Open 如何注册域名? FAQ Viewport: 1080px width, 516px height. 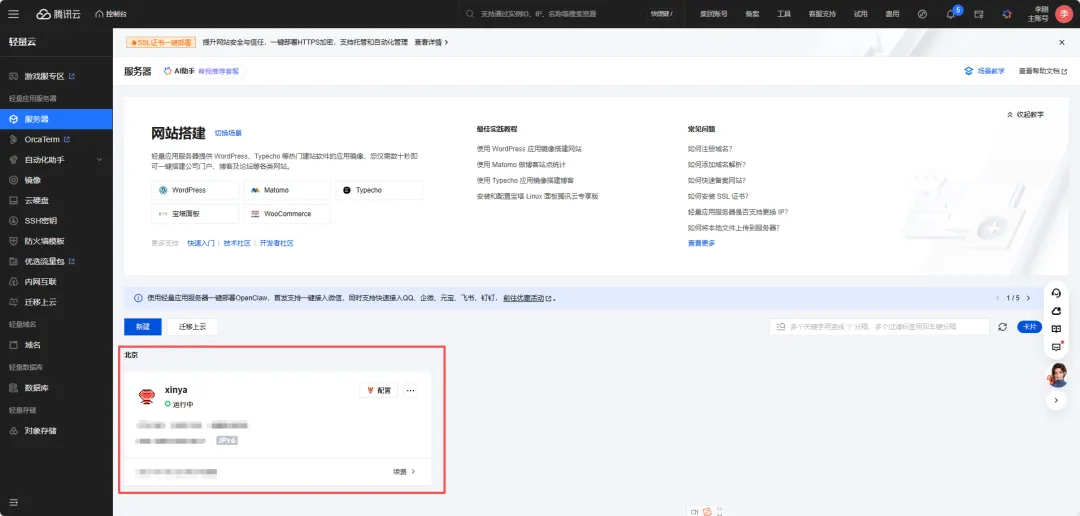[x=709, y=148]
